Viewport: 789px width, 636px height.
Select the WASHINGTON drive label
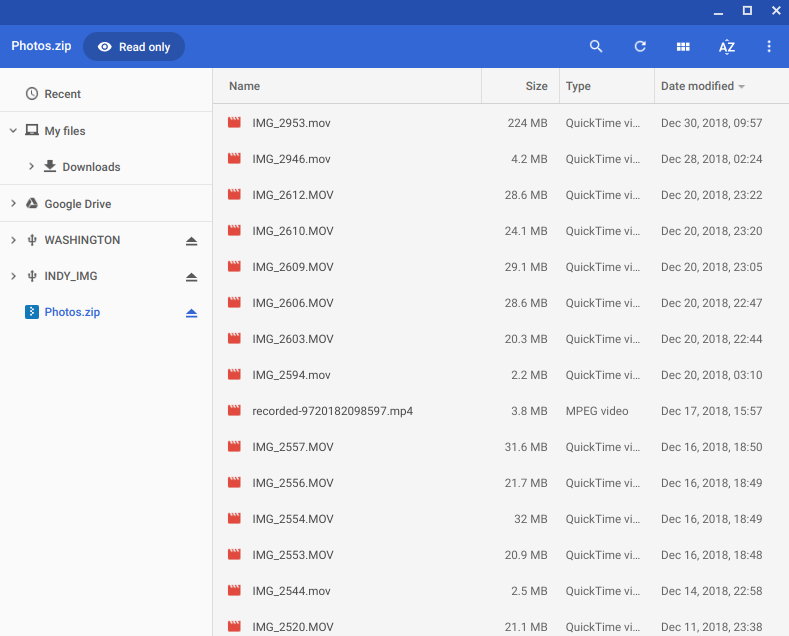82,240
